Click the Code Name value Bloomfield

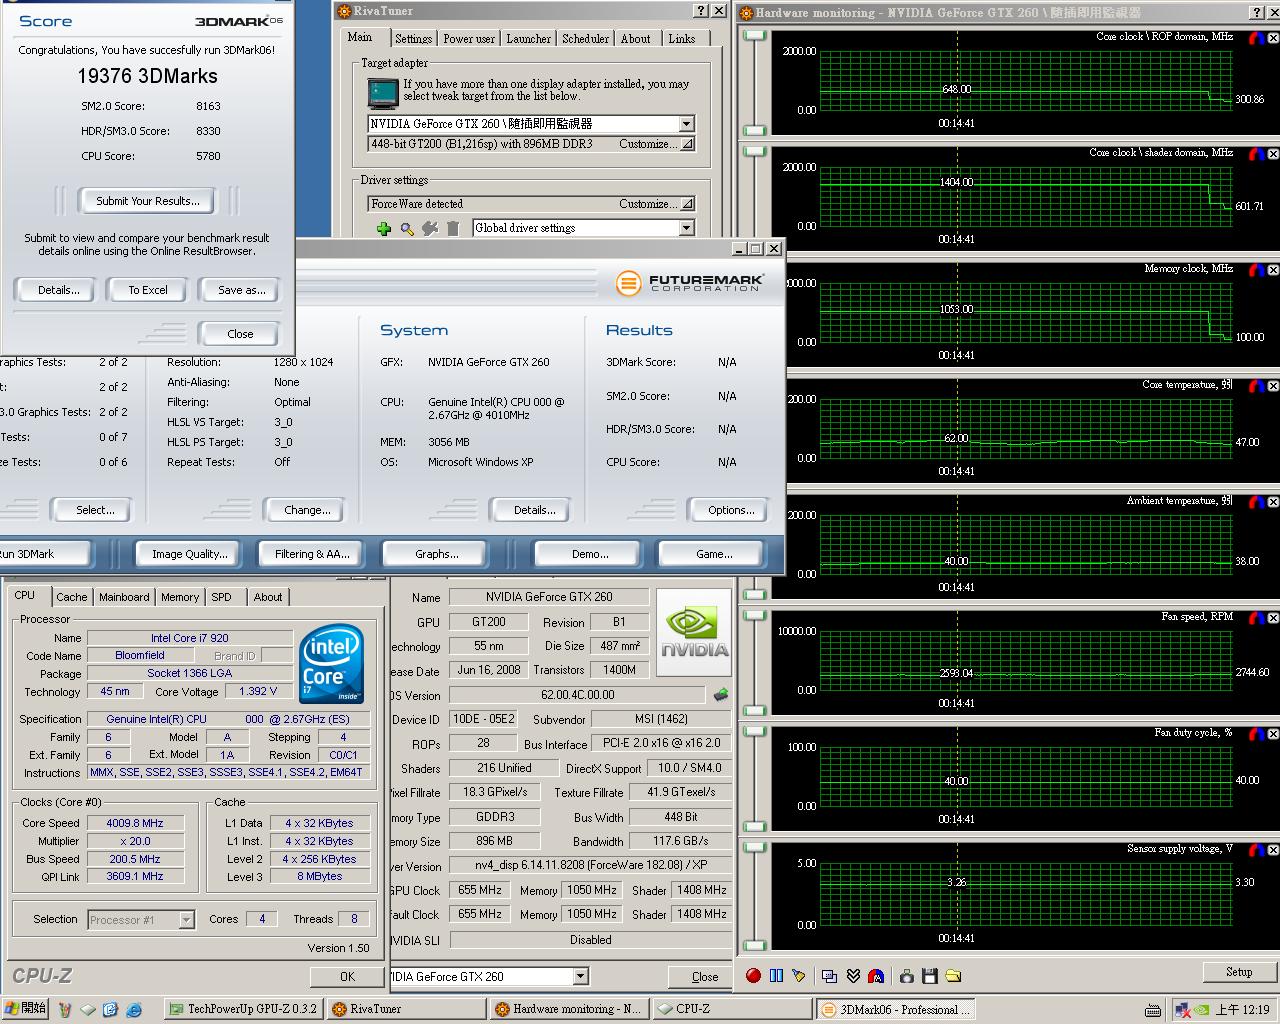tap(140, 656)
